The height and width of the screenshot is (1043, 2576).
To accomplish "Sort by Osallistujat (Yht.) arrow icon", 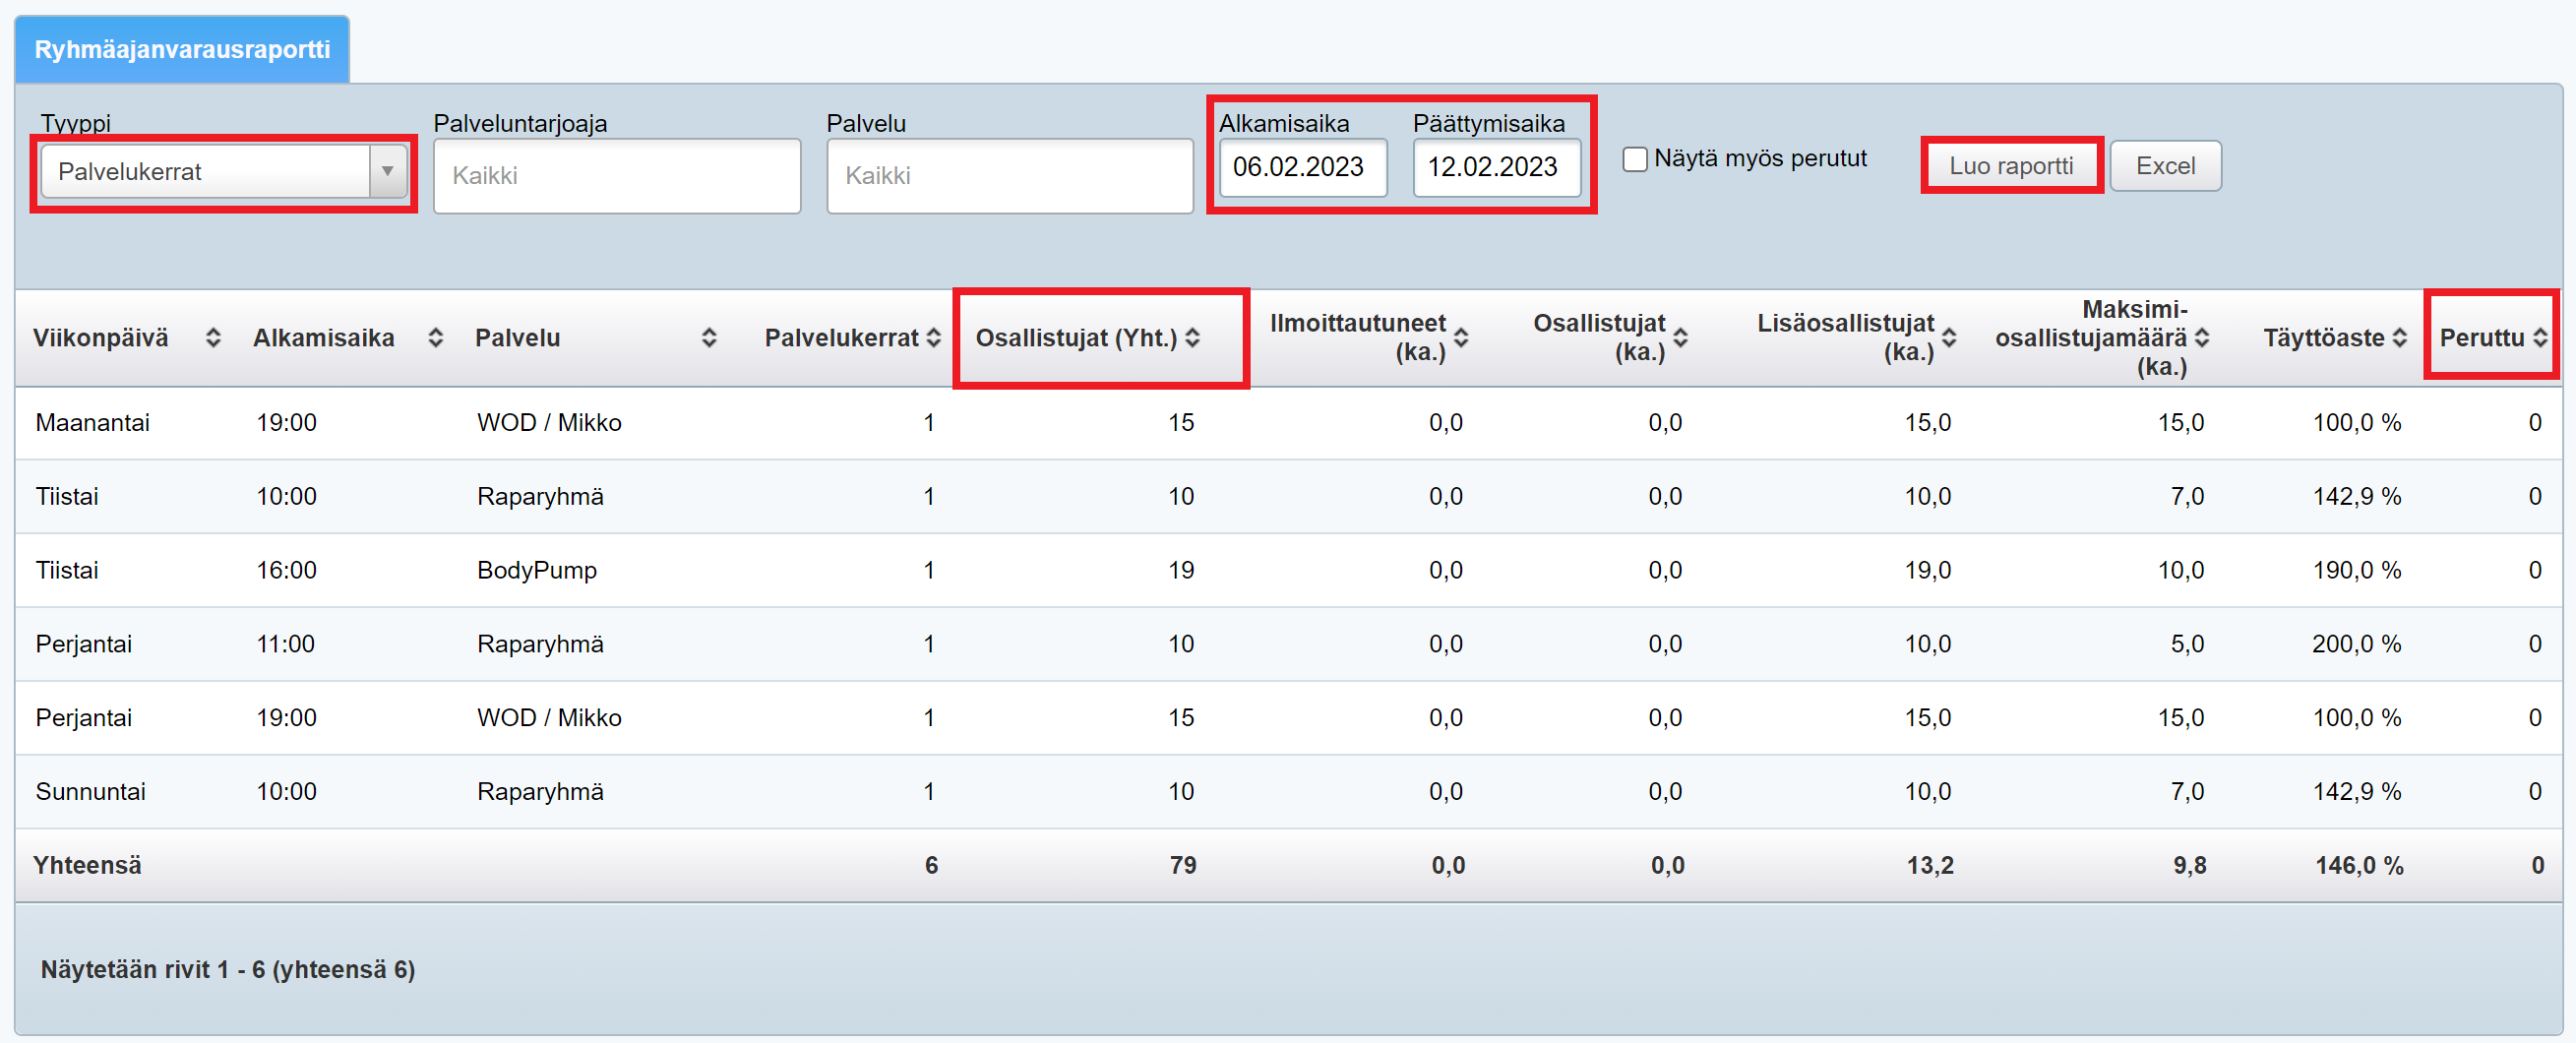I will coord(1192,338).
